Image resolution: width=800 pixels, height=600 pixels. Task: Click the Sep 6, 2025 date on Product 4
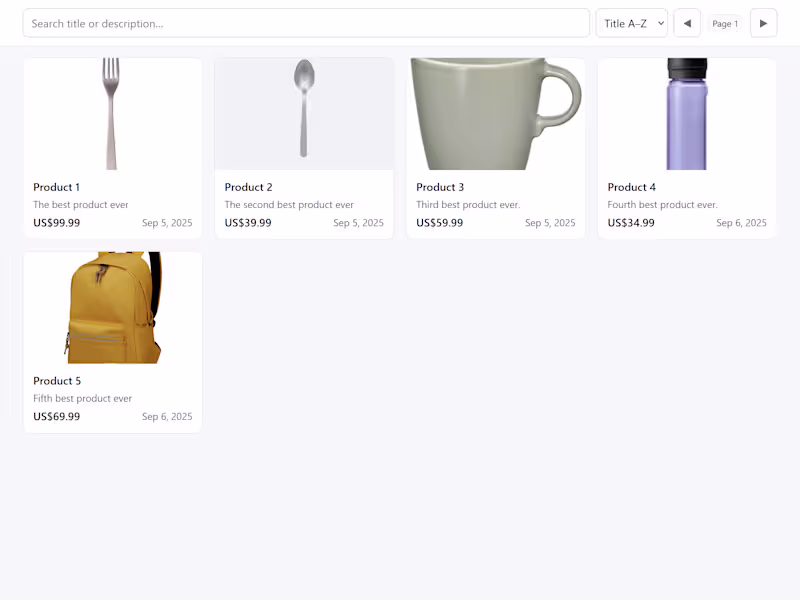(x=741, y=223)
